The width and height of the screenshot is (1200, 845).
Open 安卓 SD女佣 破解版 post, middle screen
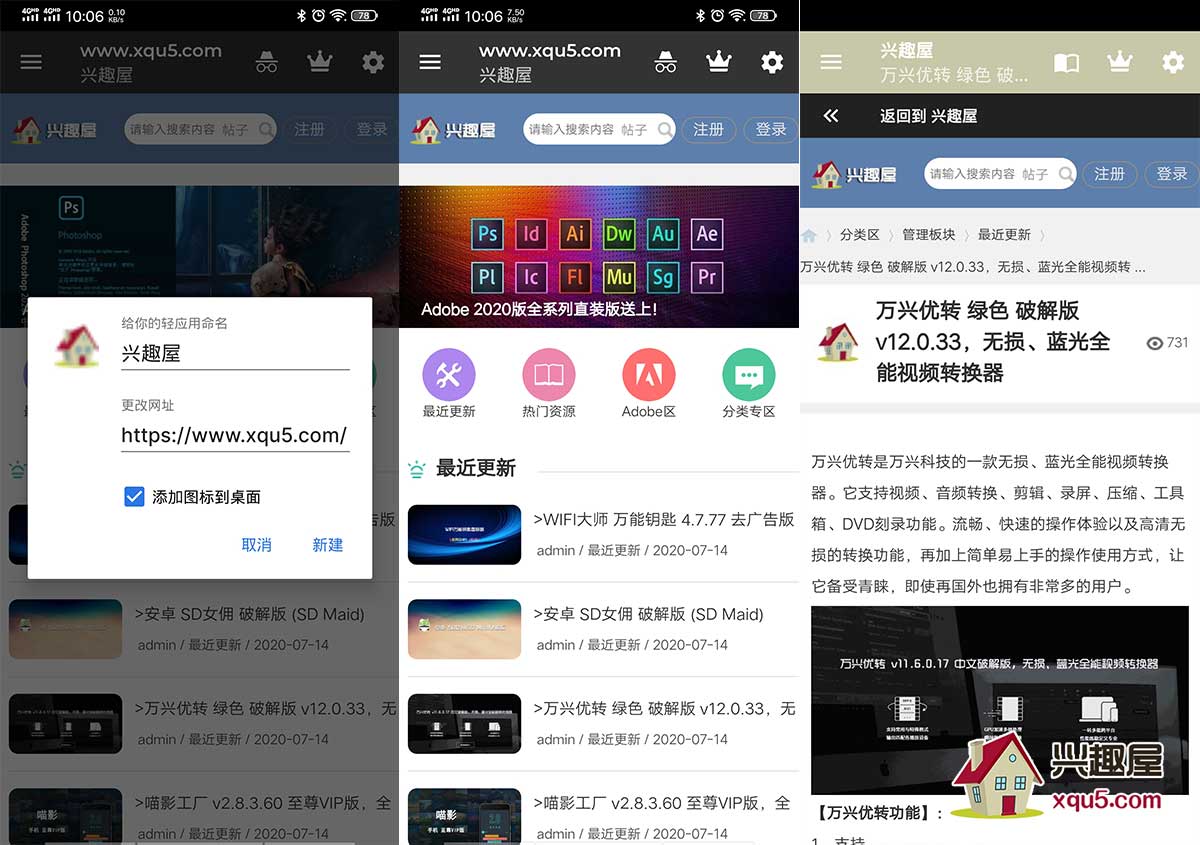648,614
